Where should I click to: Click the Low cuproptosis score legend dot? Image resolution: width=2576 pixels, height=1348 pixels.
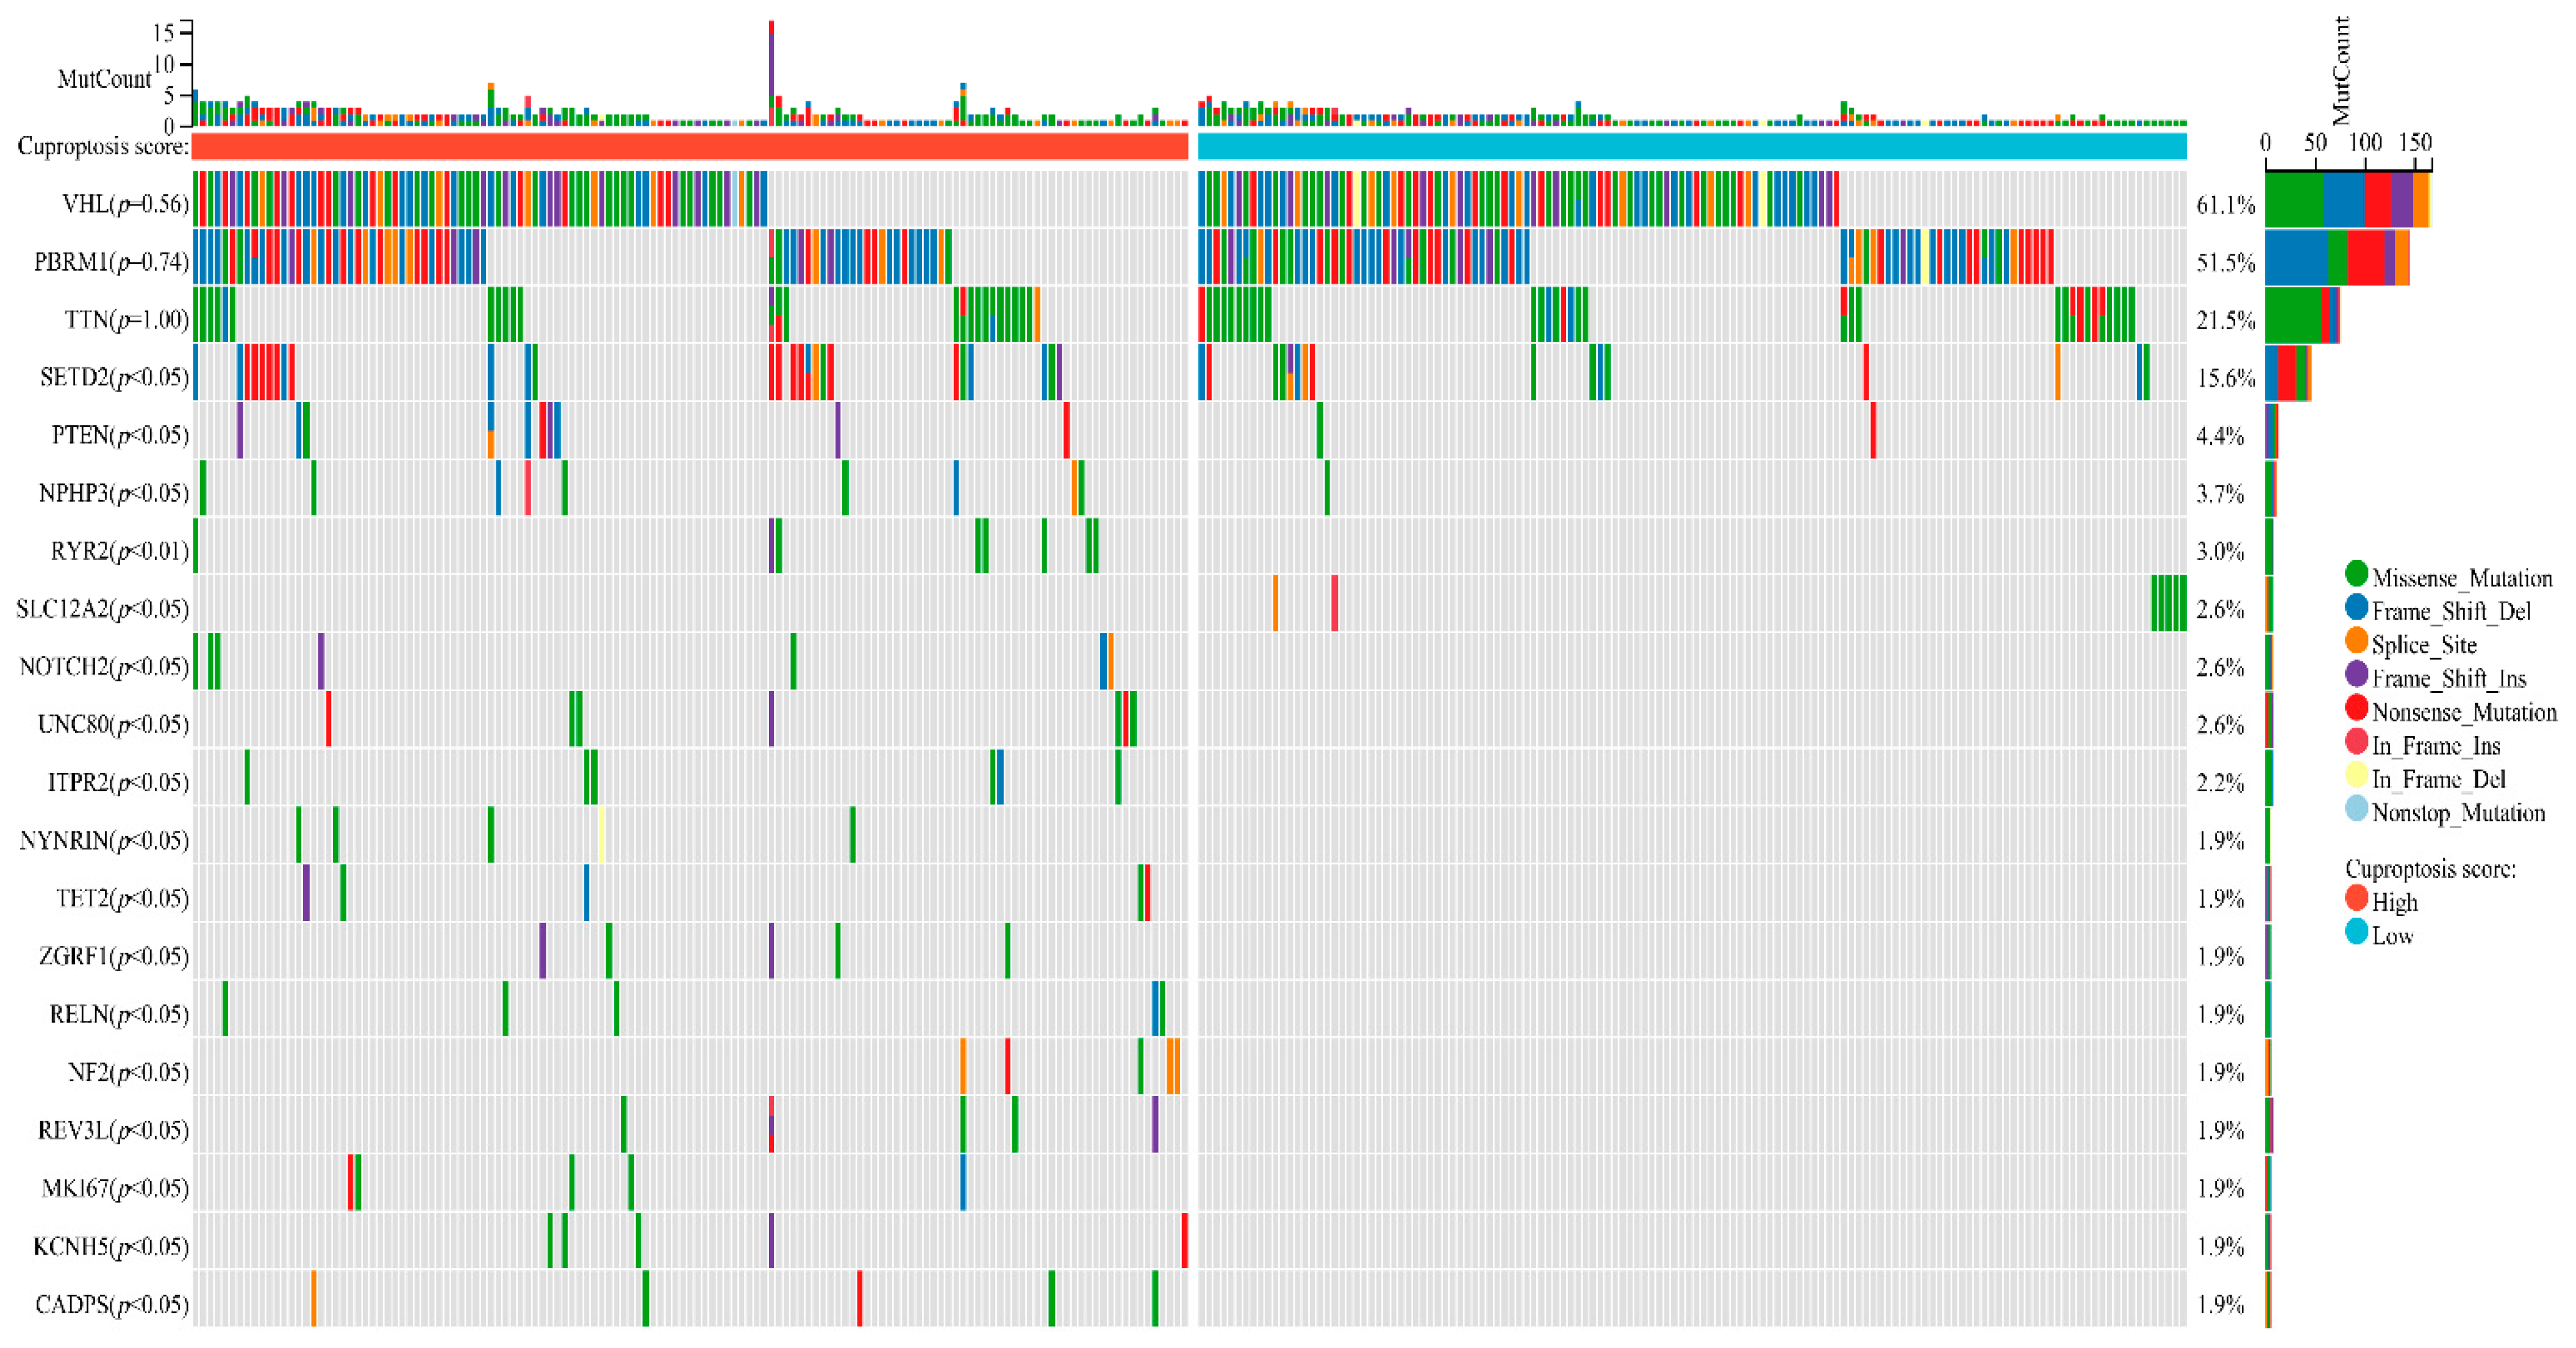(x=2356, y=932)
